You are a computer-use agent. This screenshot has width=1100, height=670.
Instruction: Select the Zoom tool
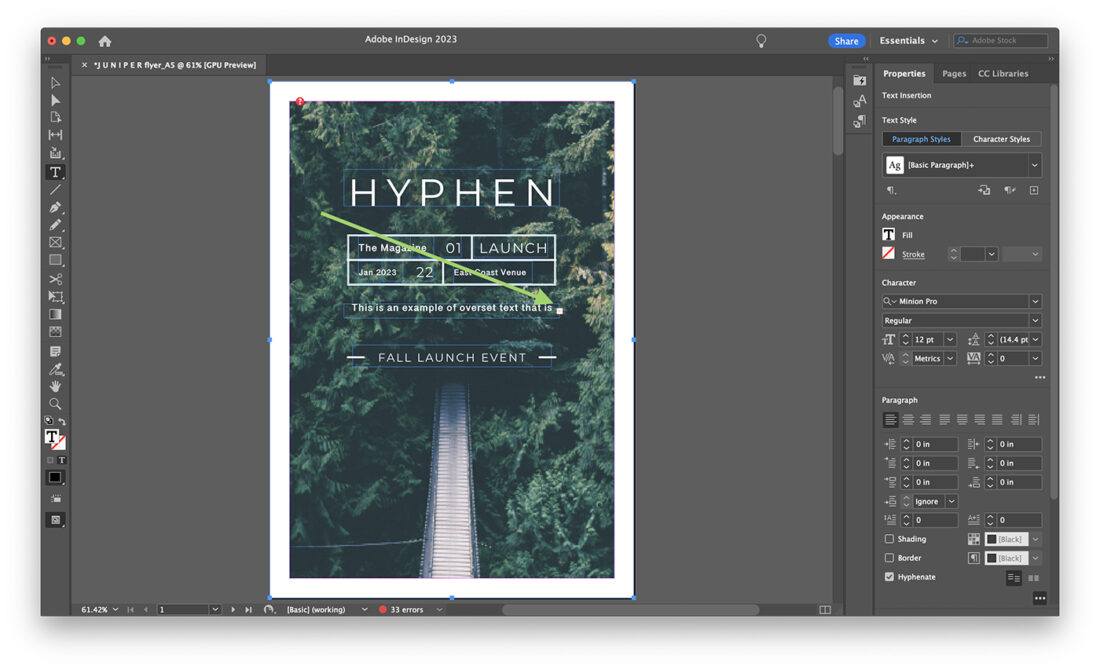coord(56,404)
